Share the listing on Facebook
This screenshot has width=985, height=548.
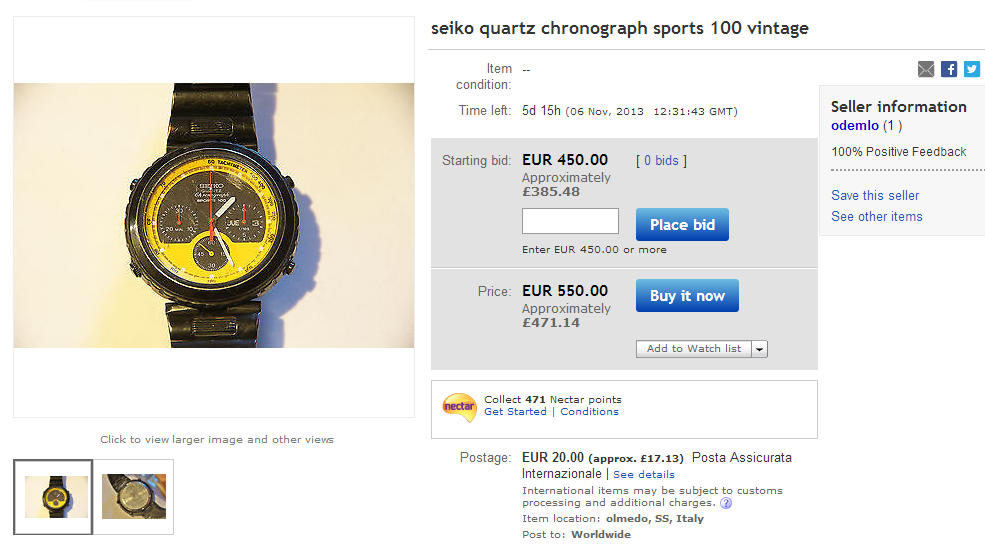point(949,69)
